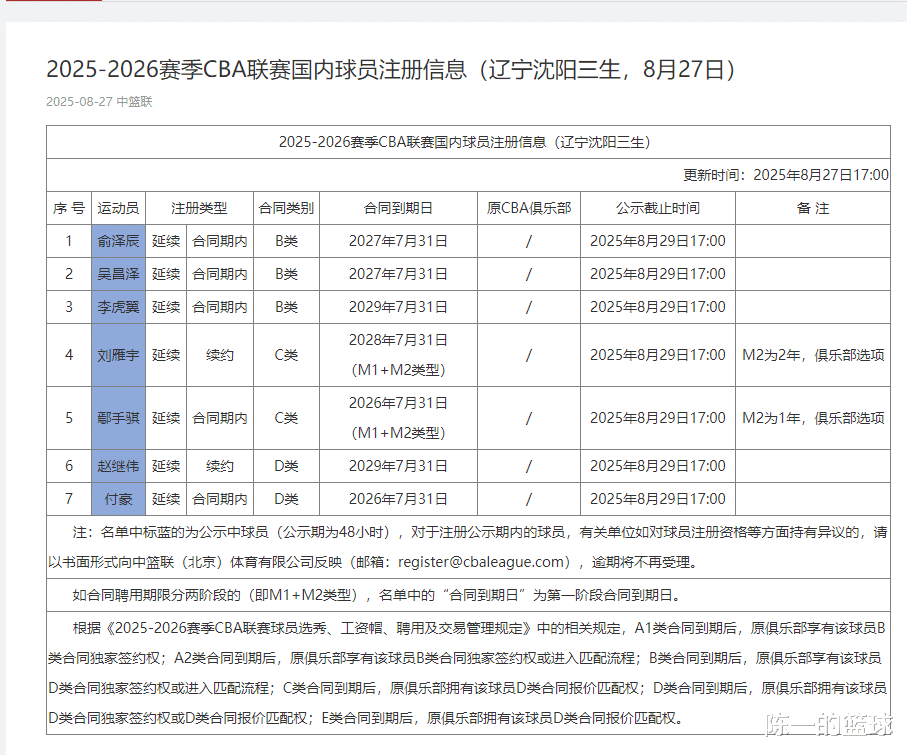The height and width of the screenshot is (755, 907).
Task: Select player name 李虎翼
Action: click(x=118, y=307)
